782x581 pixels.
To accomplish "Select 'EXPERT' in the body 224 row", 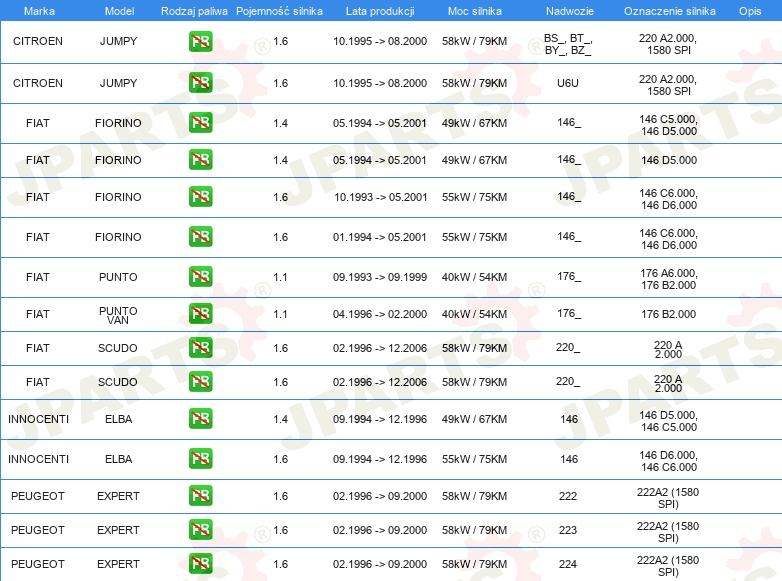I will coord(118,564).
